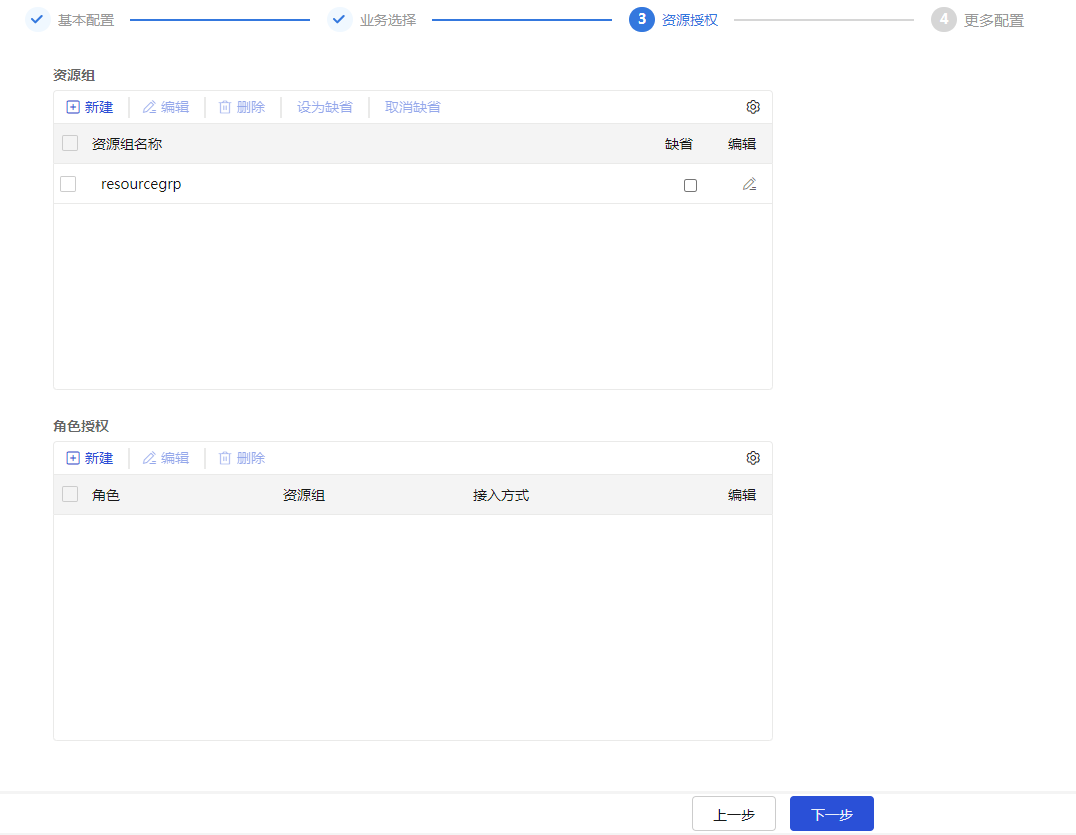
Task: Click 设为缺省 toolbar button
Action: 325,107
